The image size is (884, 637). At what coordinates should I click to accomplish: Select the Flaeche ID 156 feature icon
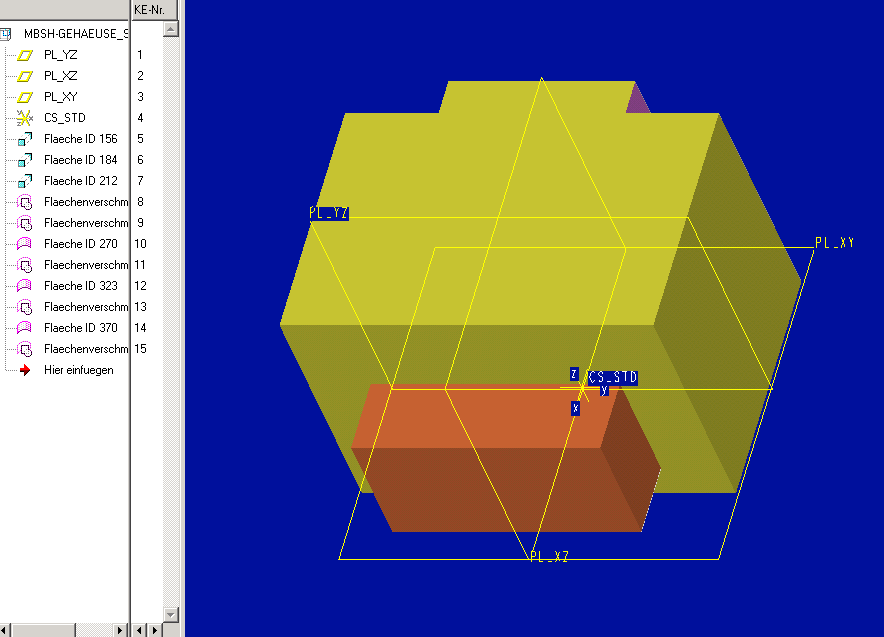point(26,139)
